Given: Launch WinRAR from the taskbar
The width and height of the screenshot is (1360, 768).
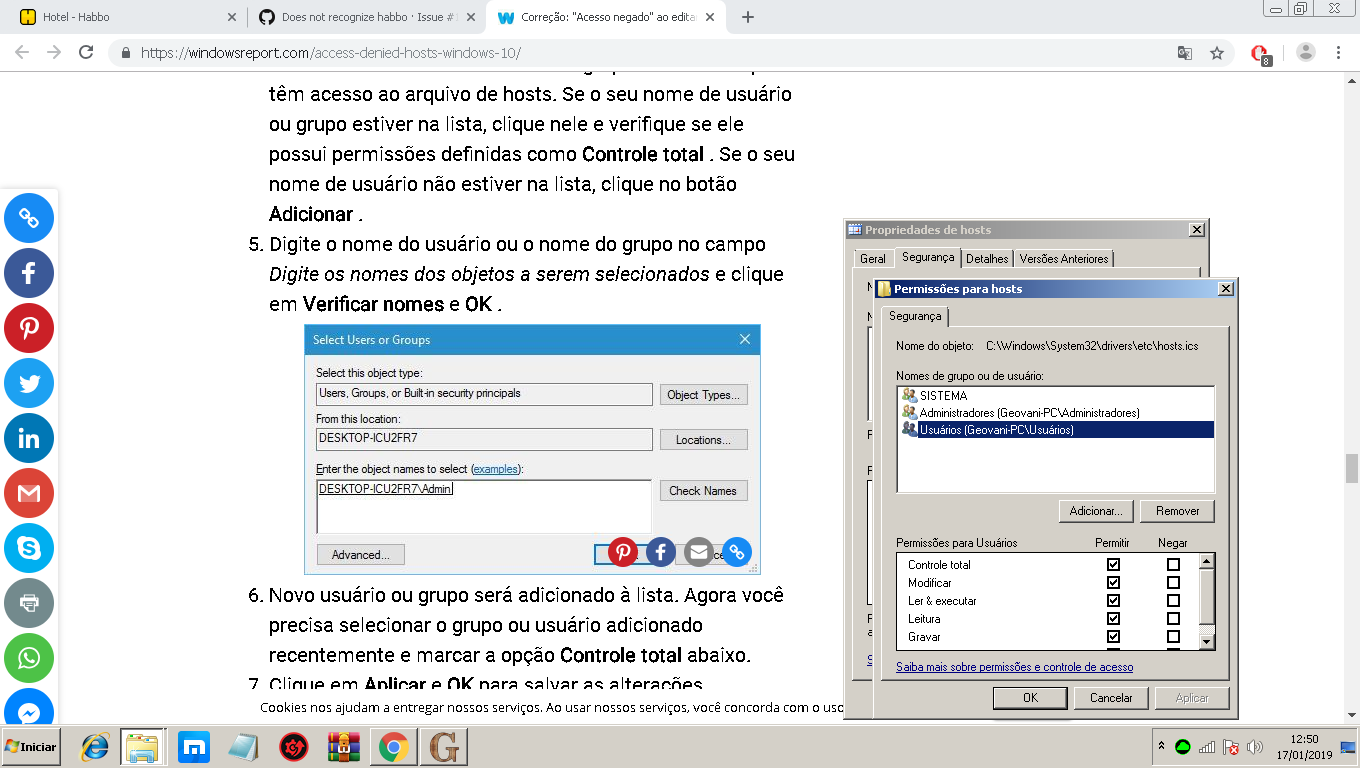Looking at the screenshot, I should [343, 746].
